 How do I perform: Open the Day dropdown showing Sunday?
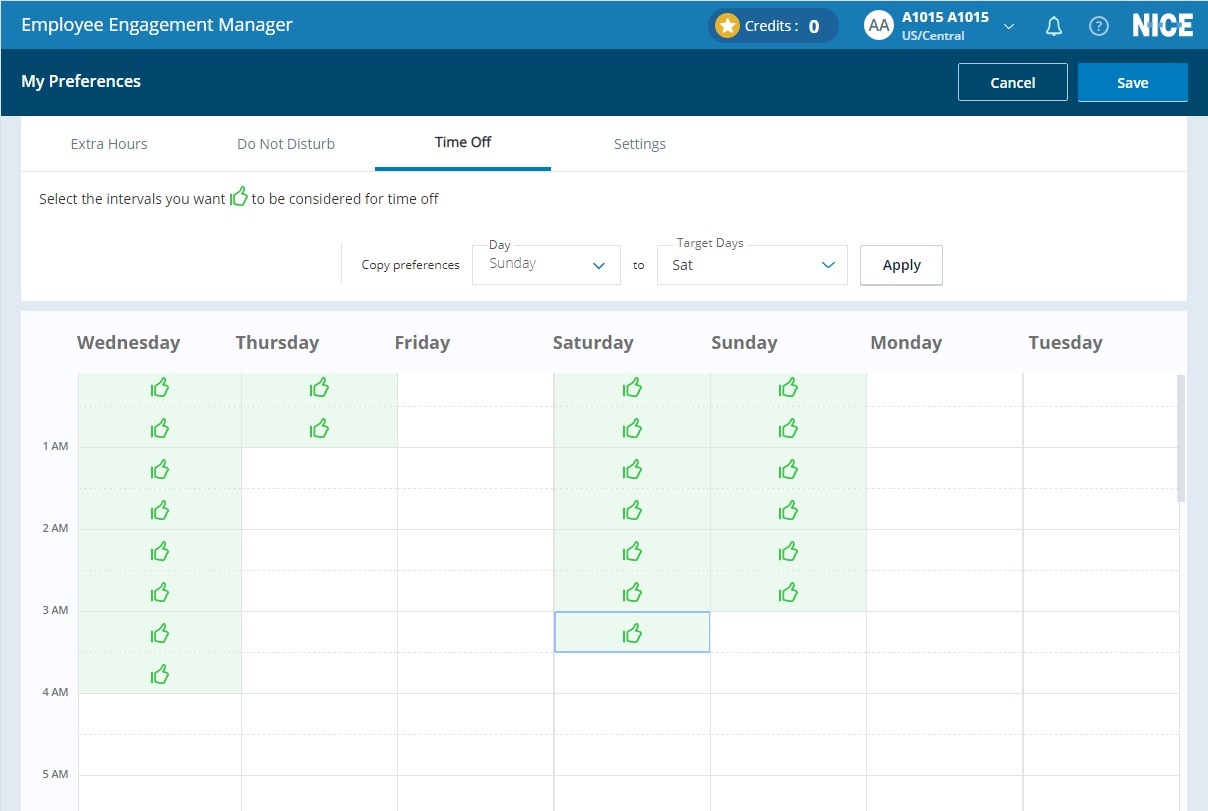pos(546,265)
